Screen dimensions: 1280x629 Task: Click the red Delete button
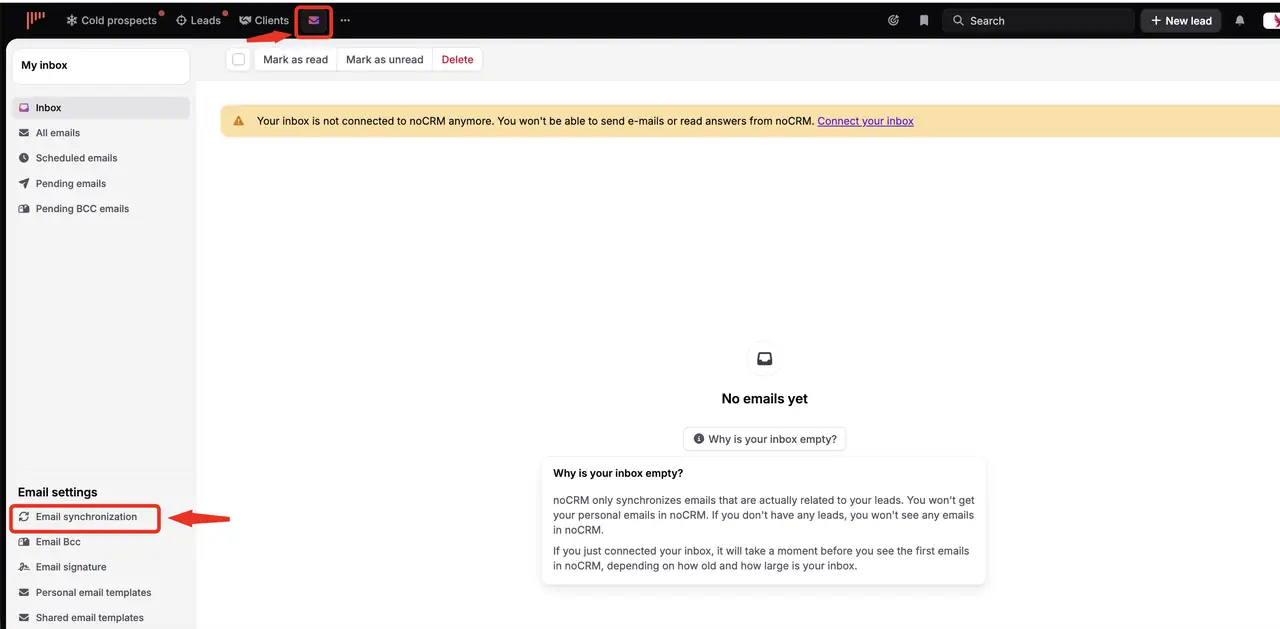pyautogui.click(x=457, y=60)
